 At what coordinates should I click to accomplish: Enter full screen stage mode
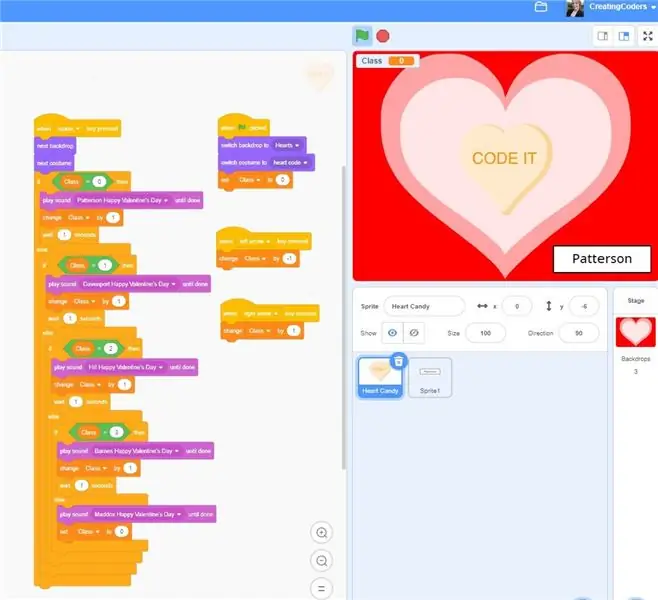648,36
